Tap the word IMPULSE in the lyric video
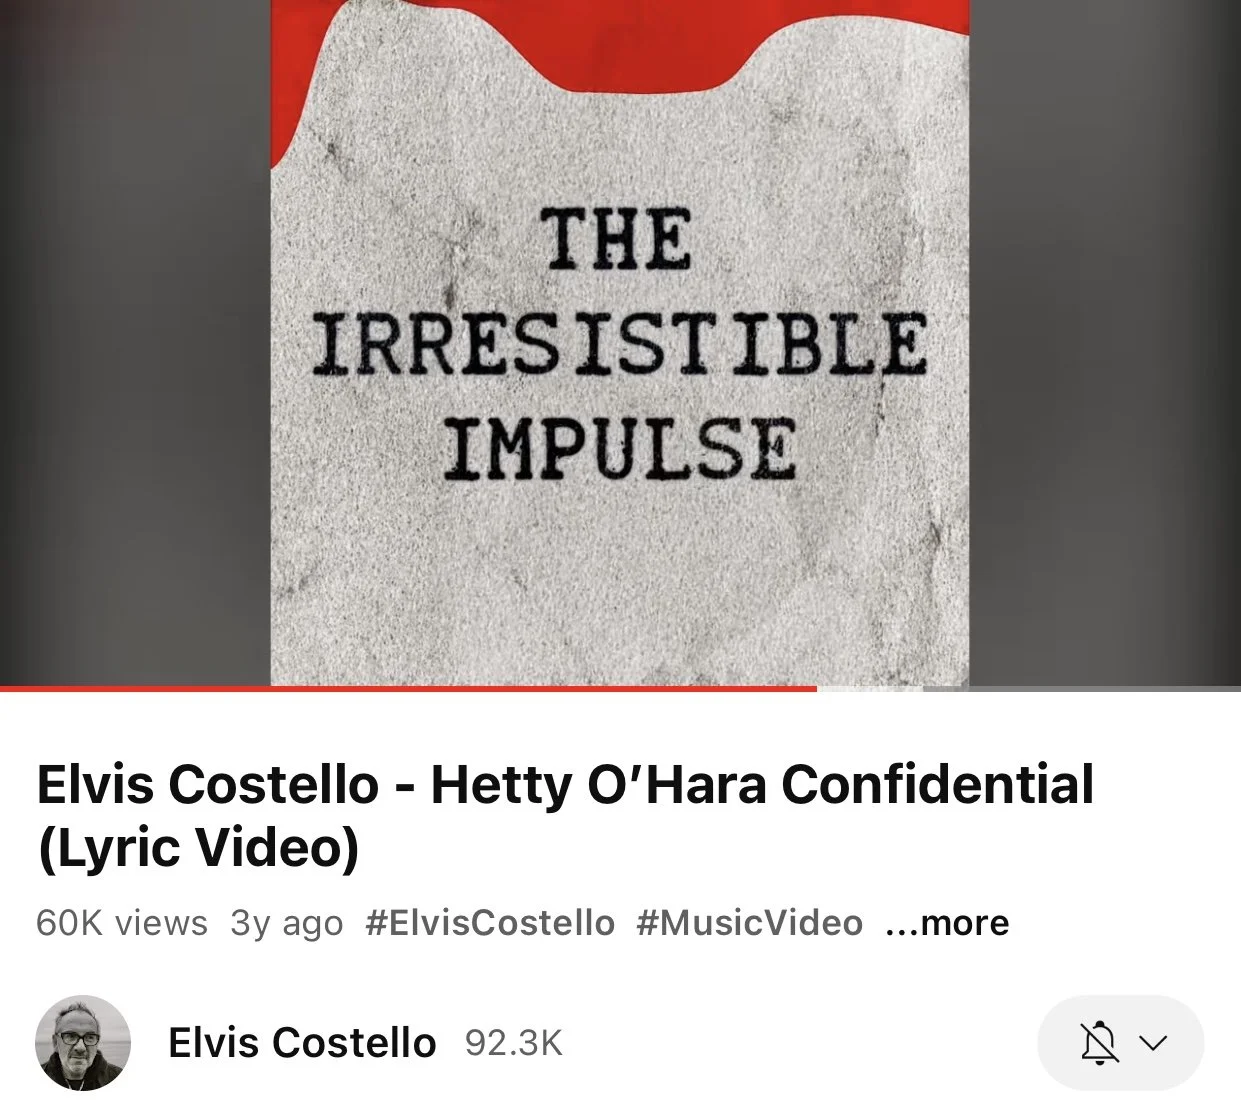The height and width of the screenshot is (1107, 1241). [620, 448]
